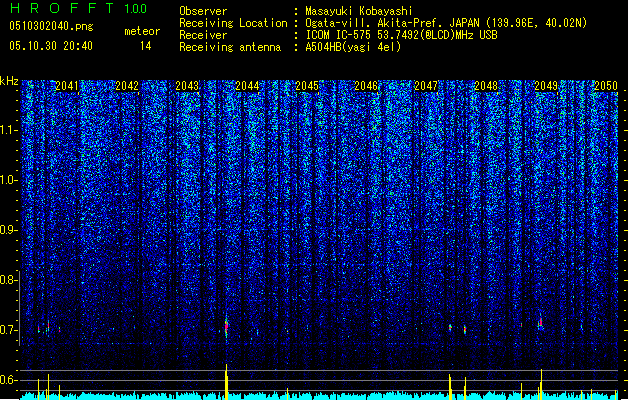Screen dimensions: 629x400
Task: Click the 0.7 kHz axis label
Action: 8,330
